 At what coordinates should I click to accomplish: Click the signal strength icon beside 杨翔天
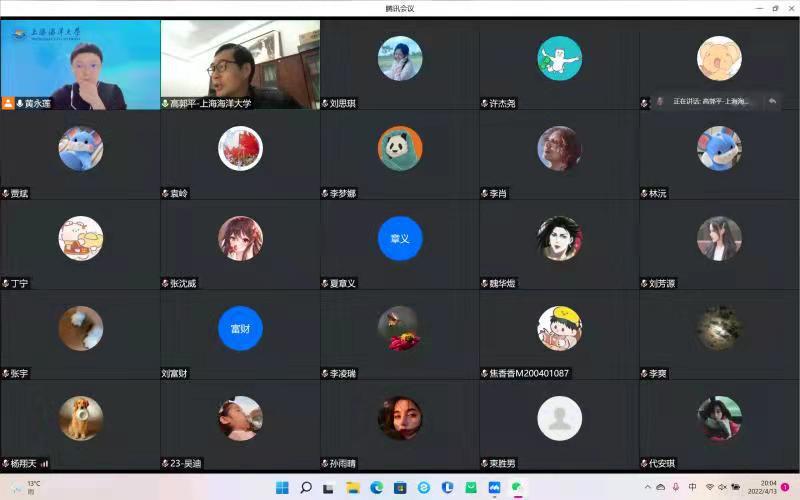point(44,464)
